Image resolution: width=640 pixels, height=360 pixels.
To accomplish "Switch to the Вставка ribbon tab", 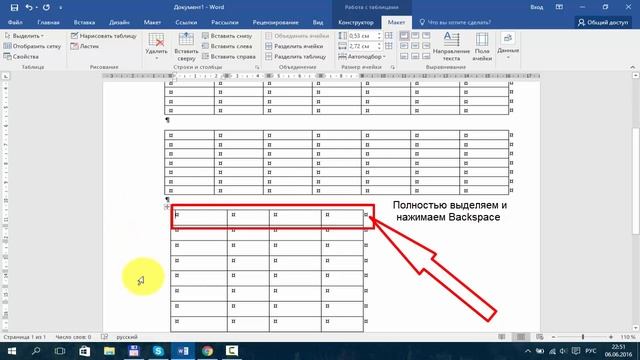I will point(84,22).
